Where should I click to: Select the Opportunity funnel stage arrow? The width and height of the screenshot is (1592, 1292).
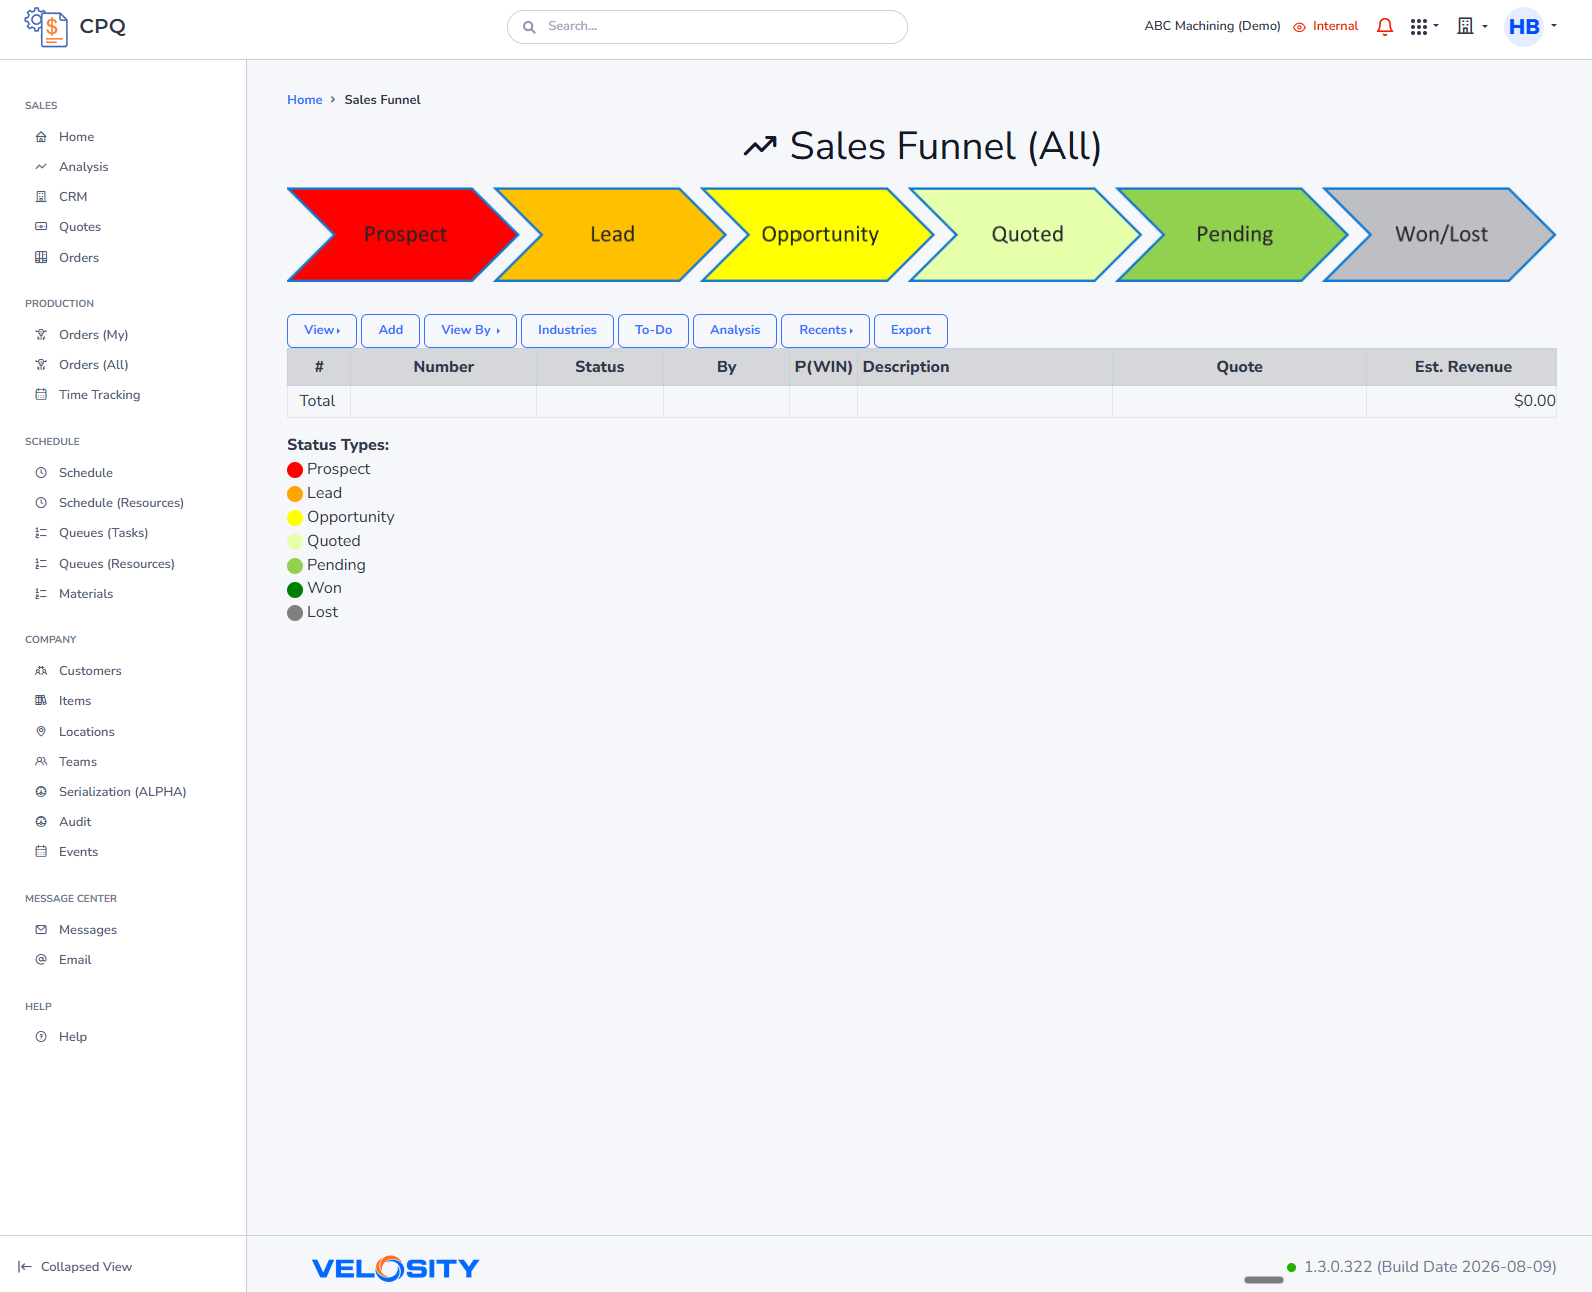819,235
